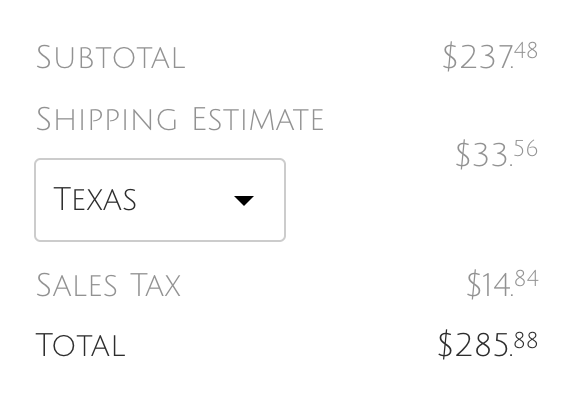Click the word Shipping in the heading
The image size is (582, 398).
point(107,119)
